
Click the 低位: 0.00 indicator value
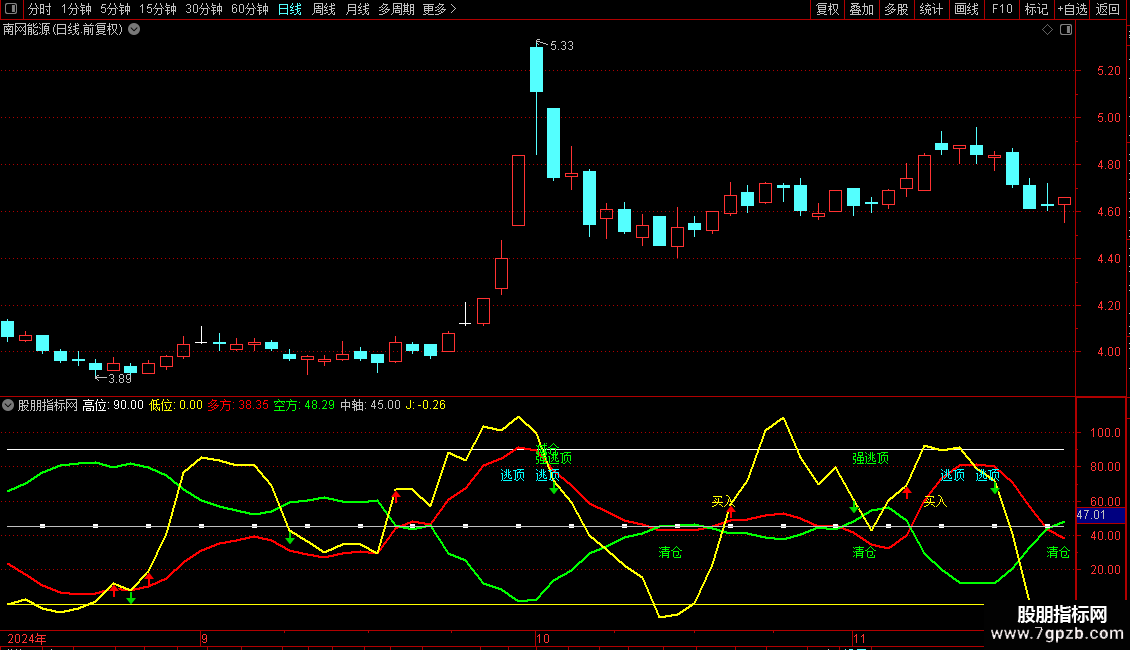pos(176,405)
